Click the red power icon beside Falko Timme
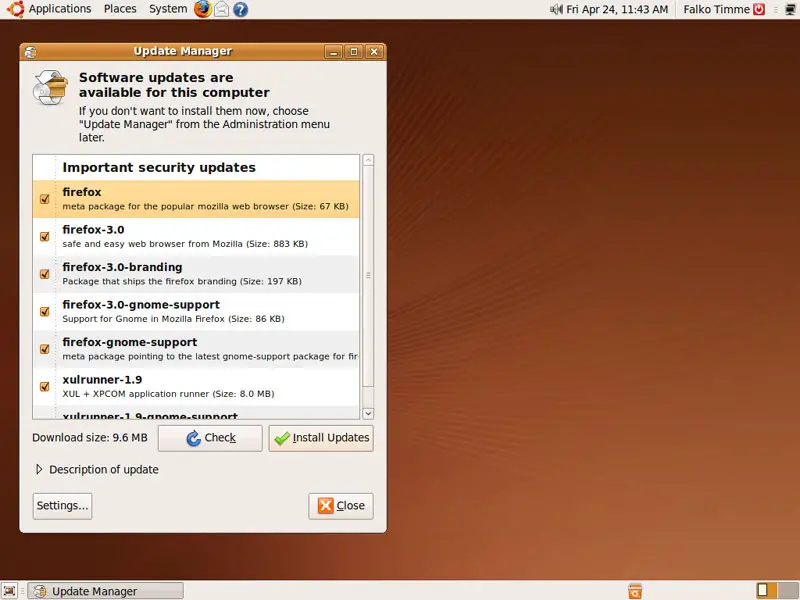The height and width of the screenshot is (600, 800). coord(759,9)
